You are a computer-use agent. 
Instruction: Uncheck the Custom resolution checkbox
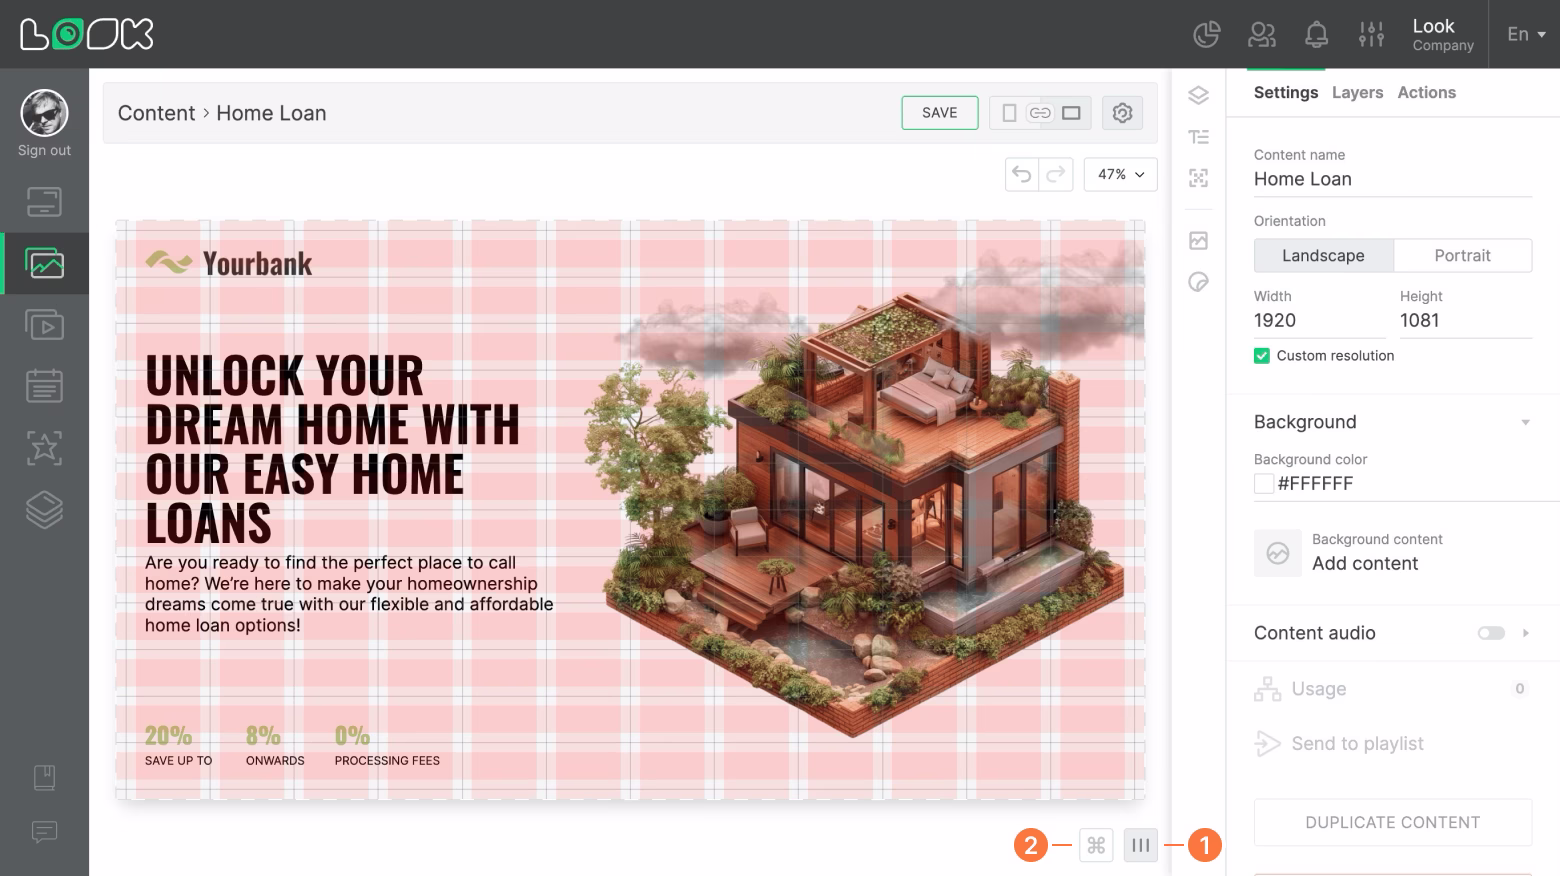[1261, 355]
